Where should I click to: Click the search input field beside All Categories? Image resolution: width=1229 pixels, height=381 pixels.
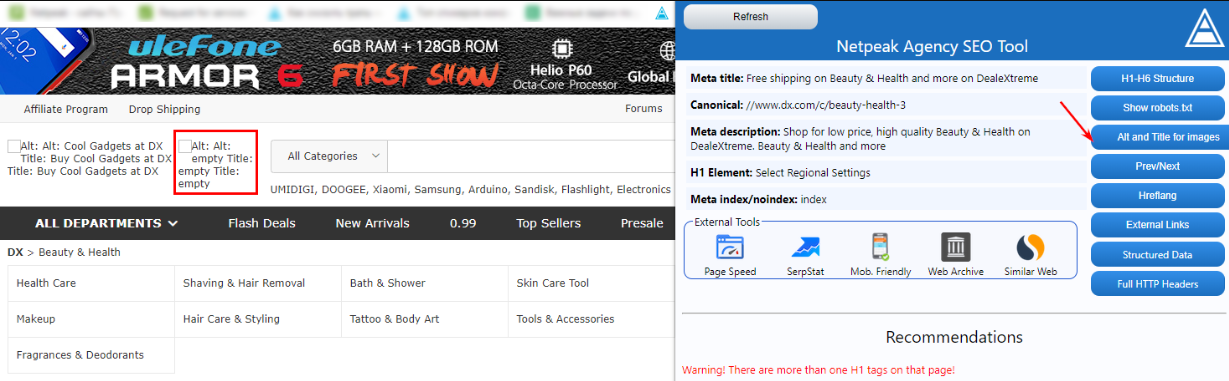532,156
